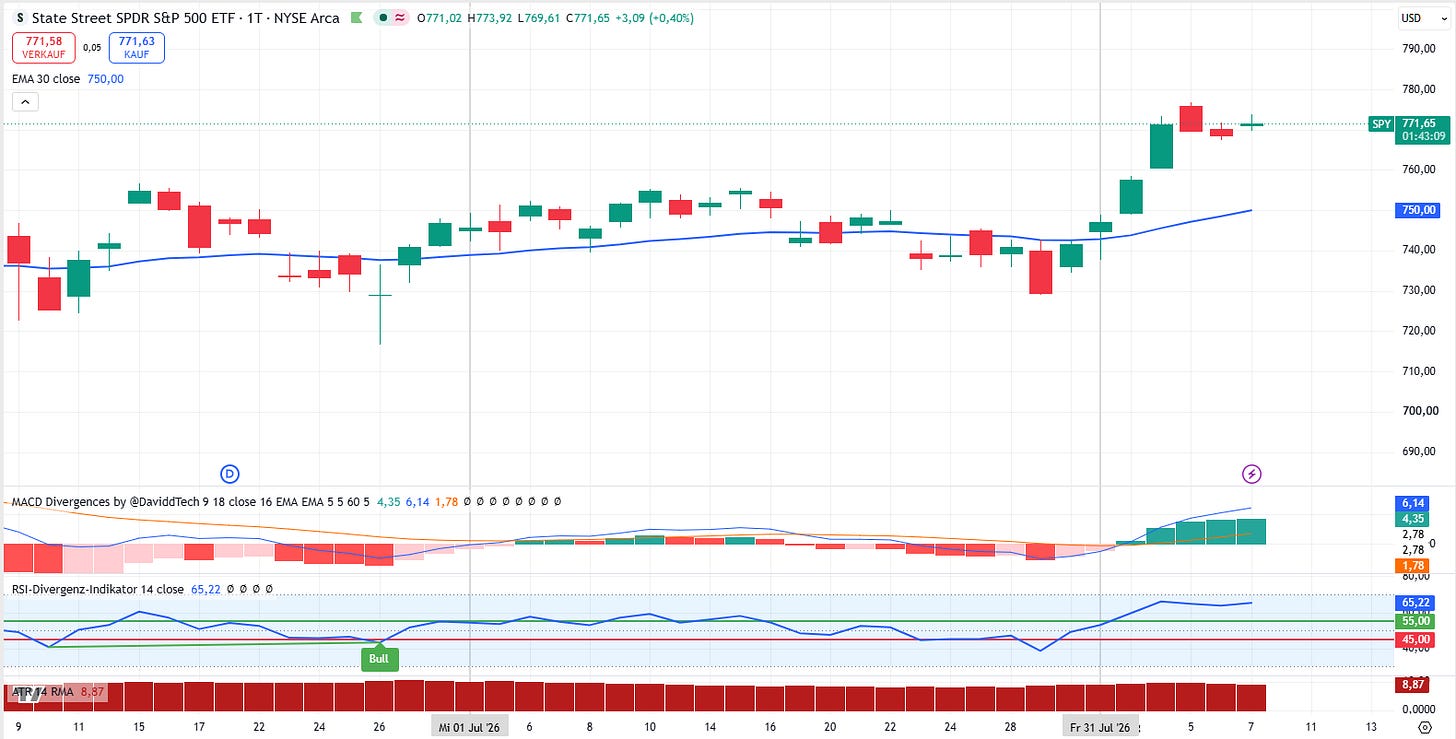Click the 730,00 price scale label

click(x=1420, y=290)
